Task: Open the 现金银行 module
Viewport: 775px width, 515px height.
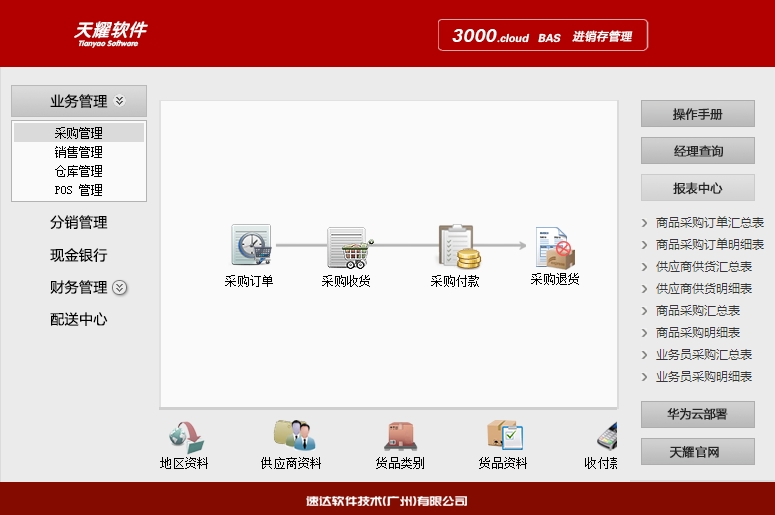Action: click(x=79, y=255)
